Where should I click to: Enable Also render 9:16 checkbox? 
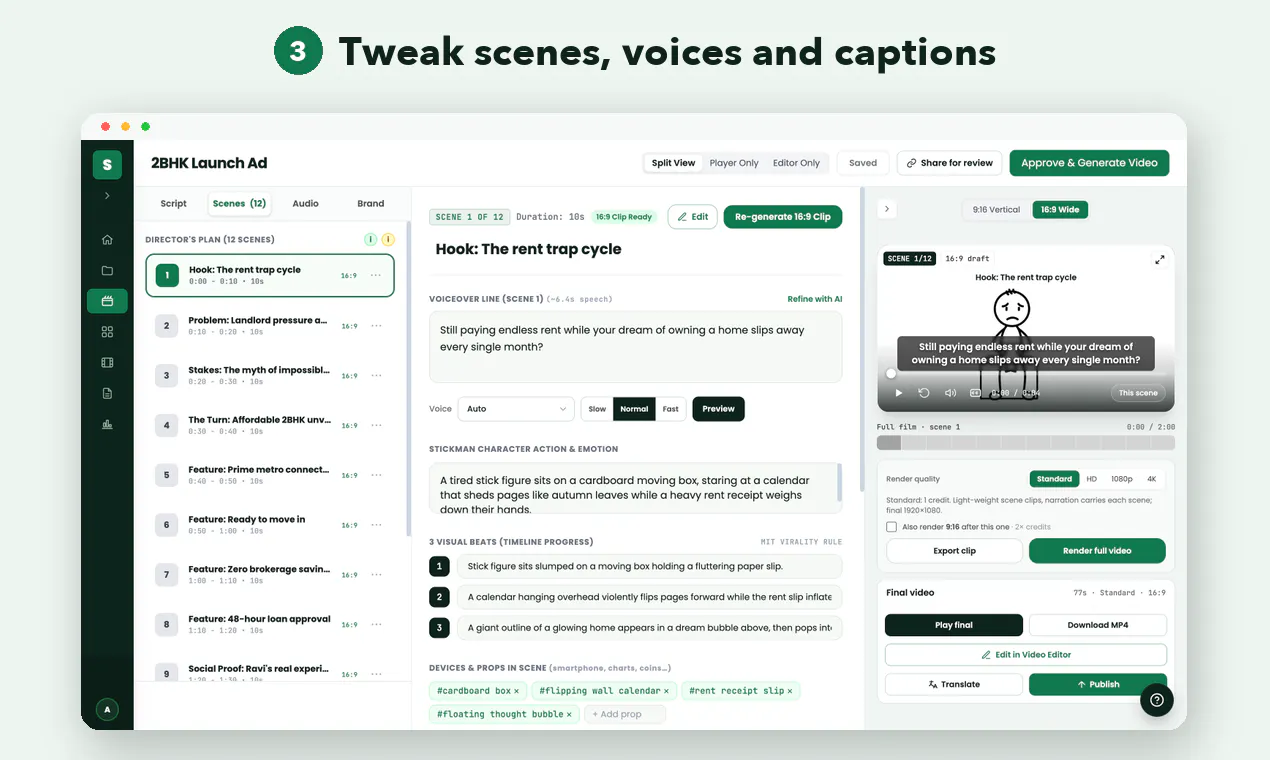click(x=891, y=527)
